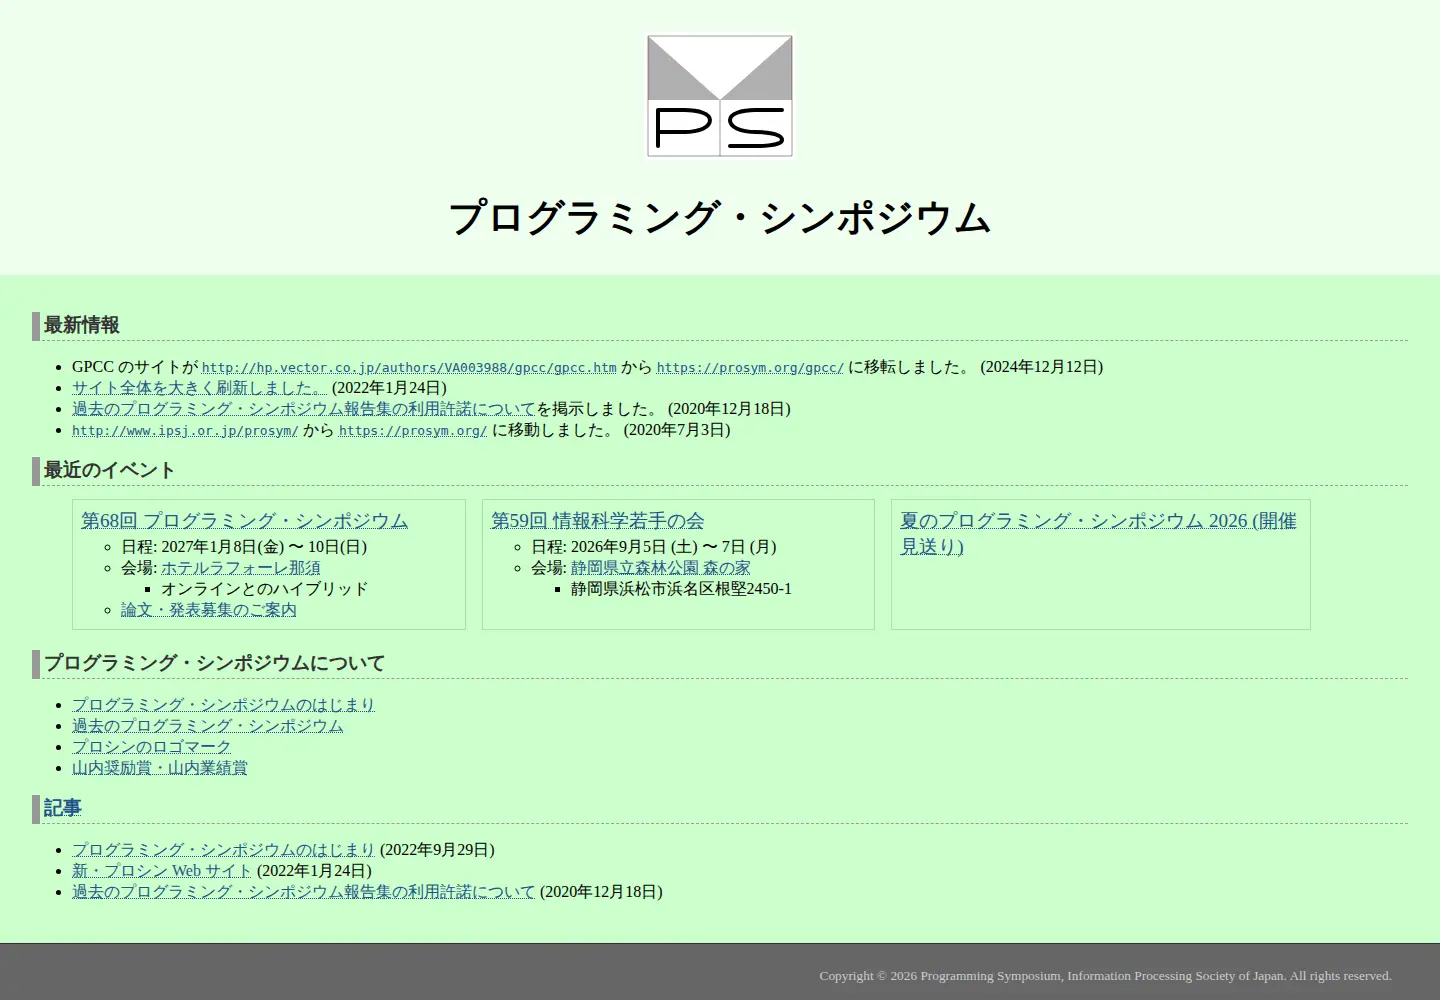Open プログラミング・シンポジウムのはじまり in について section
The image size is (1440, 1000).
(x=223, y=705)
